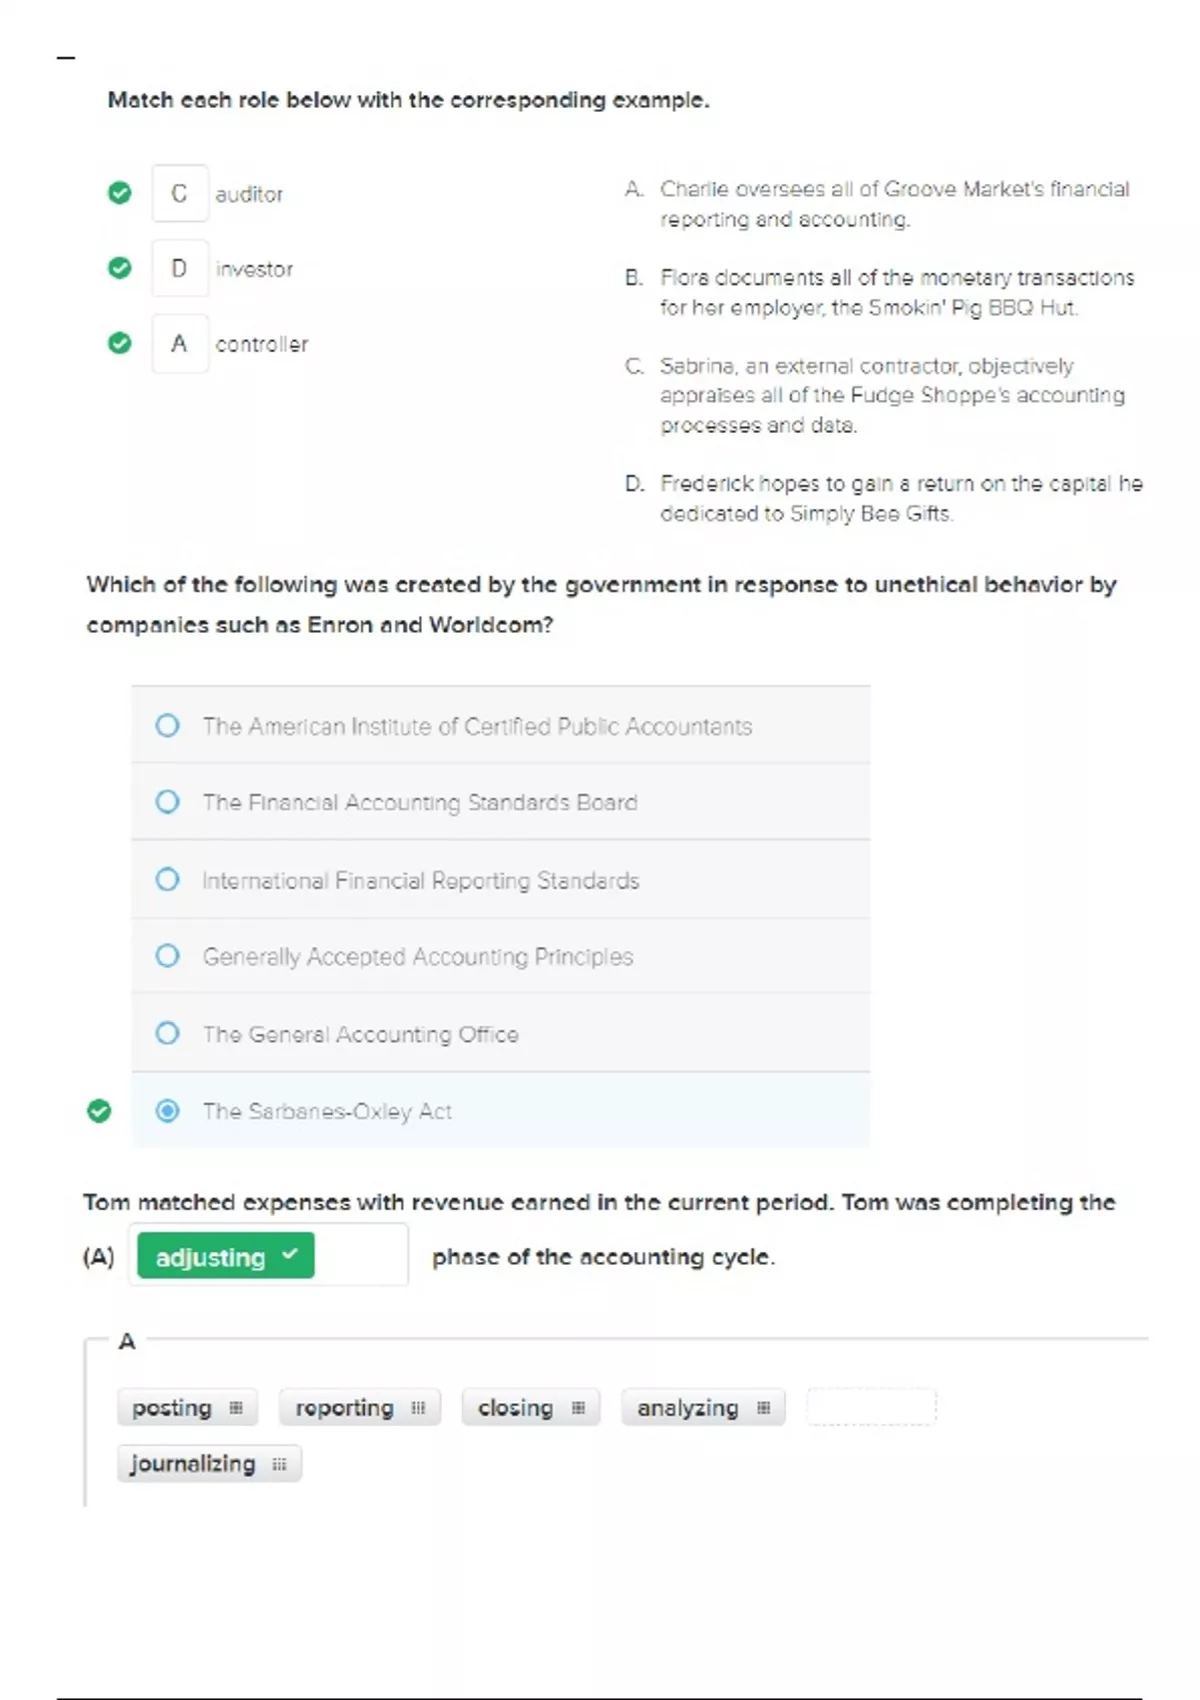Click the green checkmark beside Sarbanes-Oxley Act
The image size is (1200, 1700).
(x=99, y=1111)
